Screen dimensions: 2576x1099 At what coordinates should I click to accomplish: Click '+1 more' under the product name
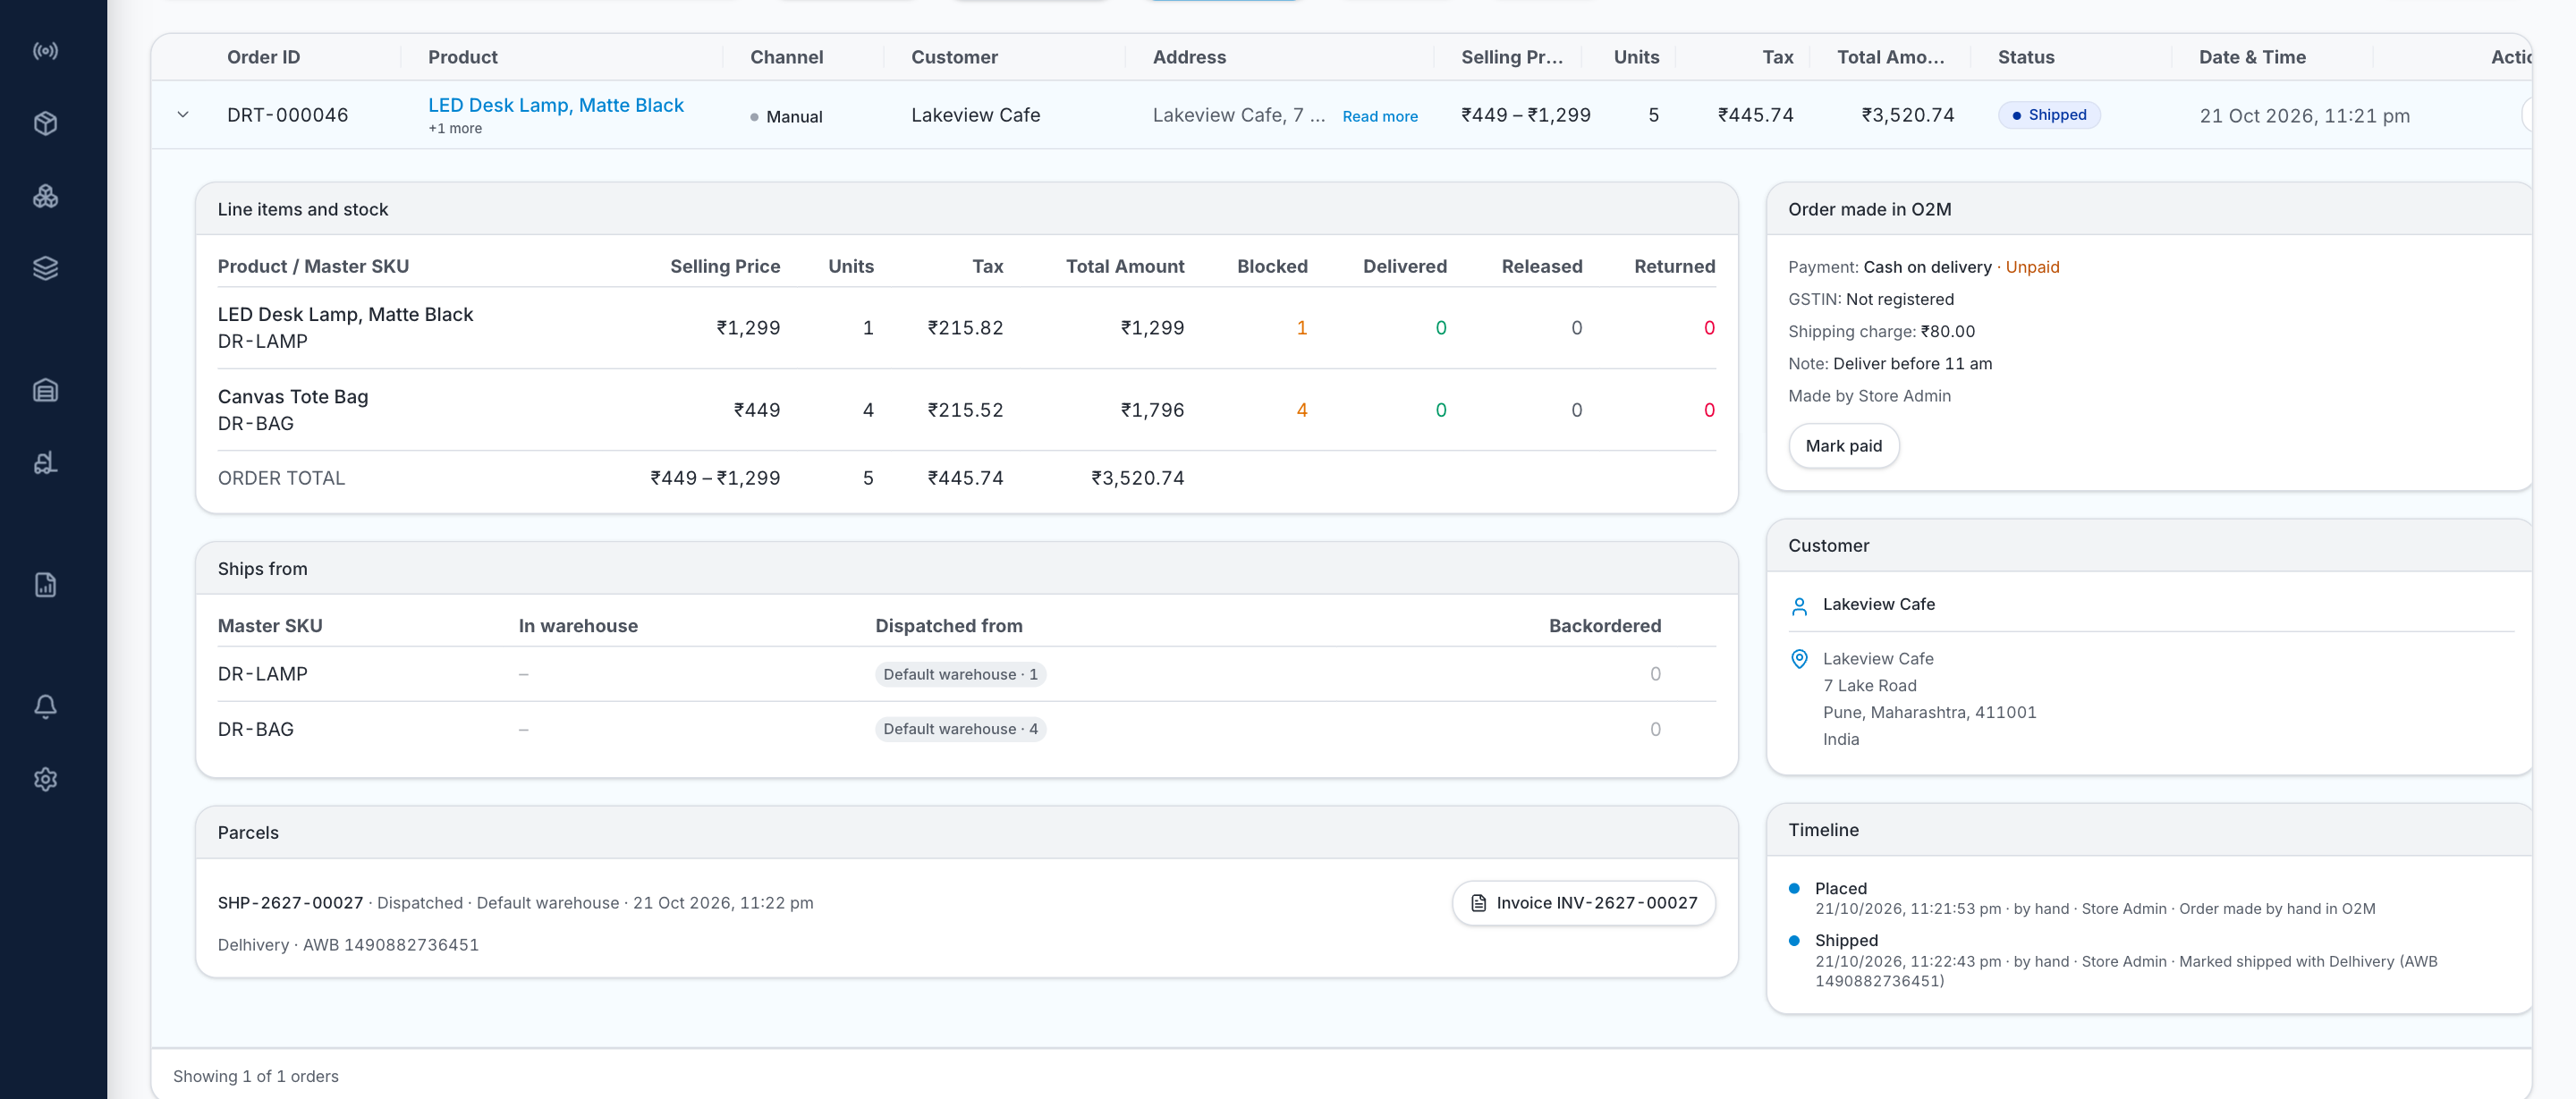tap(455, 128)
